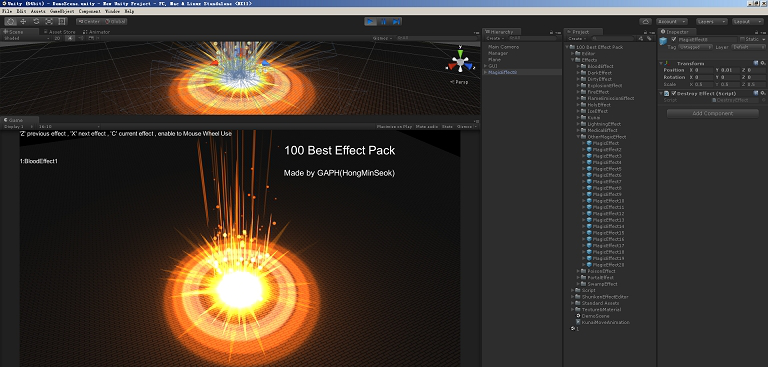Collapse the Transform component

click(x=661, y=63)
